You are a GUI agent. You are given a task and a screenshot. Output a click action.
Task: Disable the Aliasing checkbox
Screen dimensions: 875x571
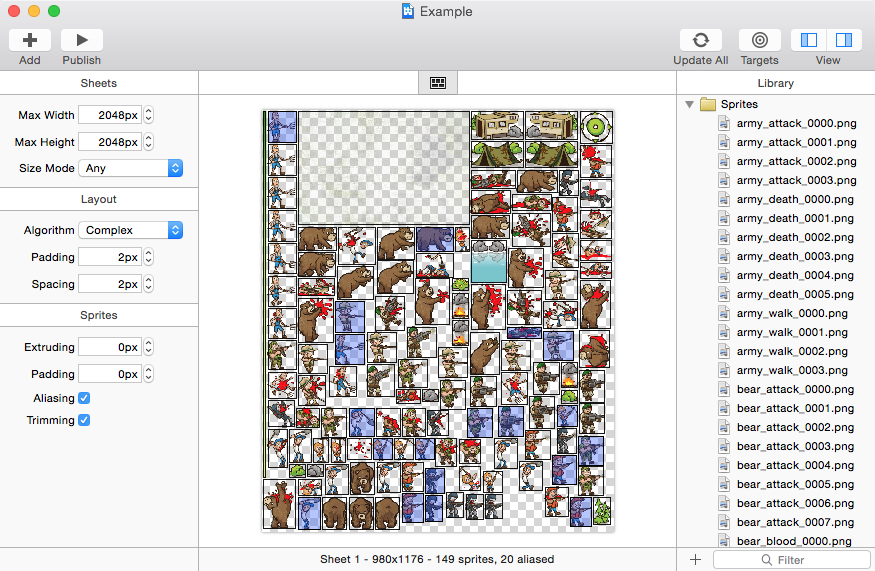(84, 398)
